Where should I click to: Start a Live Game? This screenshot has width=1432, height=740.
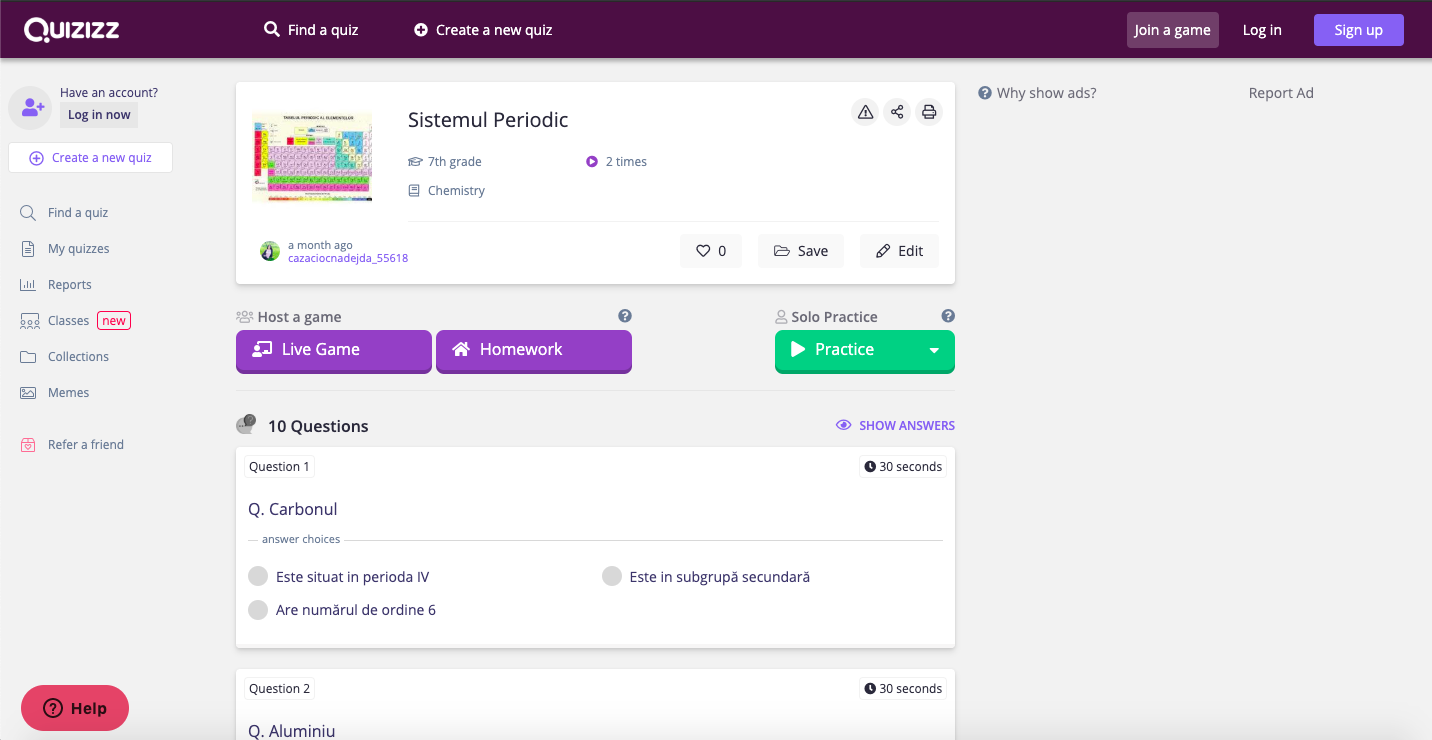click(334, 350)
